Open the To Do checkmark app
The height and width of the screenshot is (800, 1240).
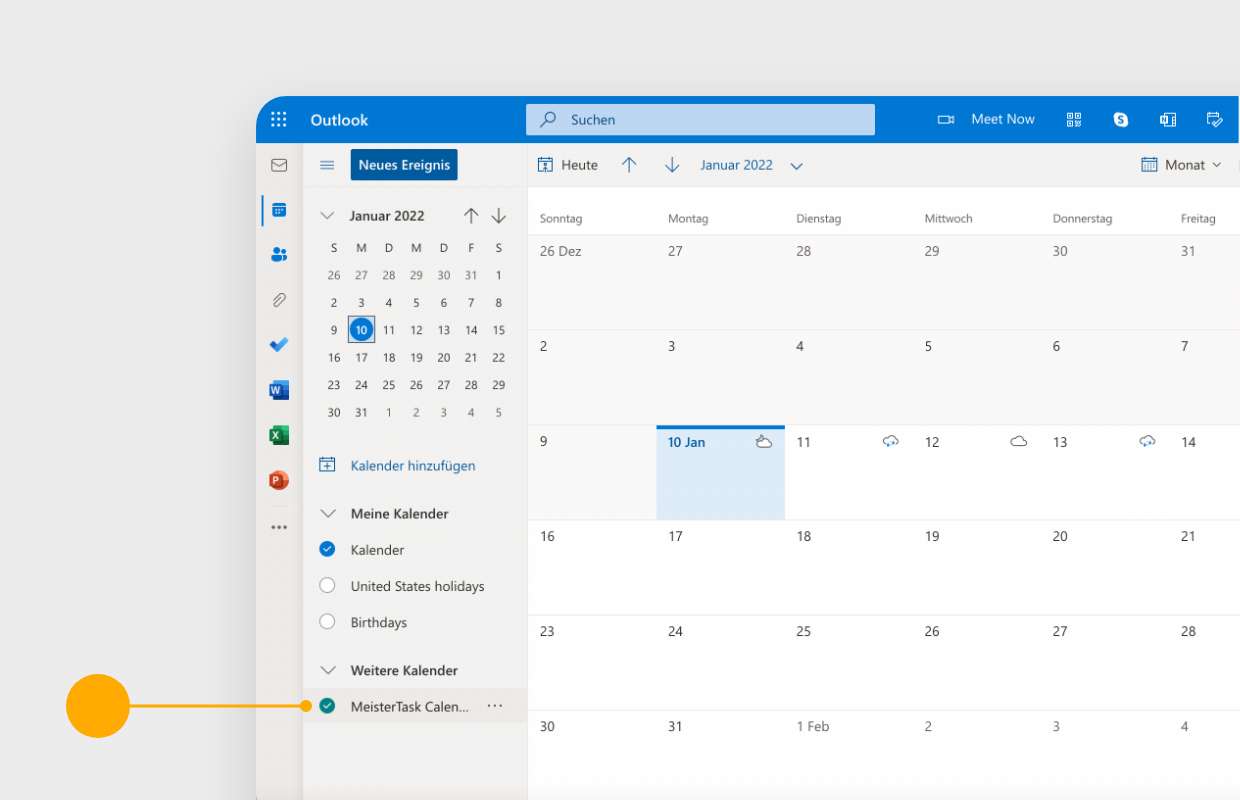point(279,344)
